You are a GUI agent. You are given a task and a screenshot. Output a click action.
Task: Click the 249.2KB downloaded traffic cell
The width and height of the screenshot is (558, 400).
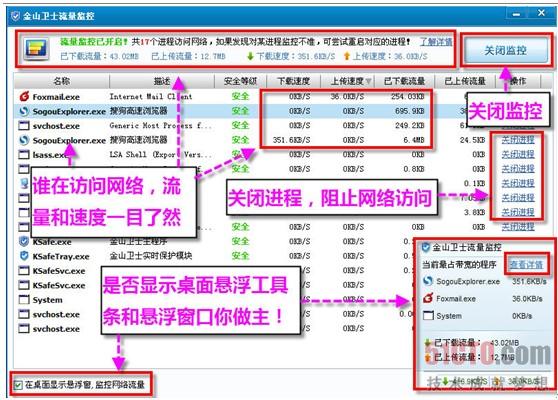pos(410,125)
